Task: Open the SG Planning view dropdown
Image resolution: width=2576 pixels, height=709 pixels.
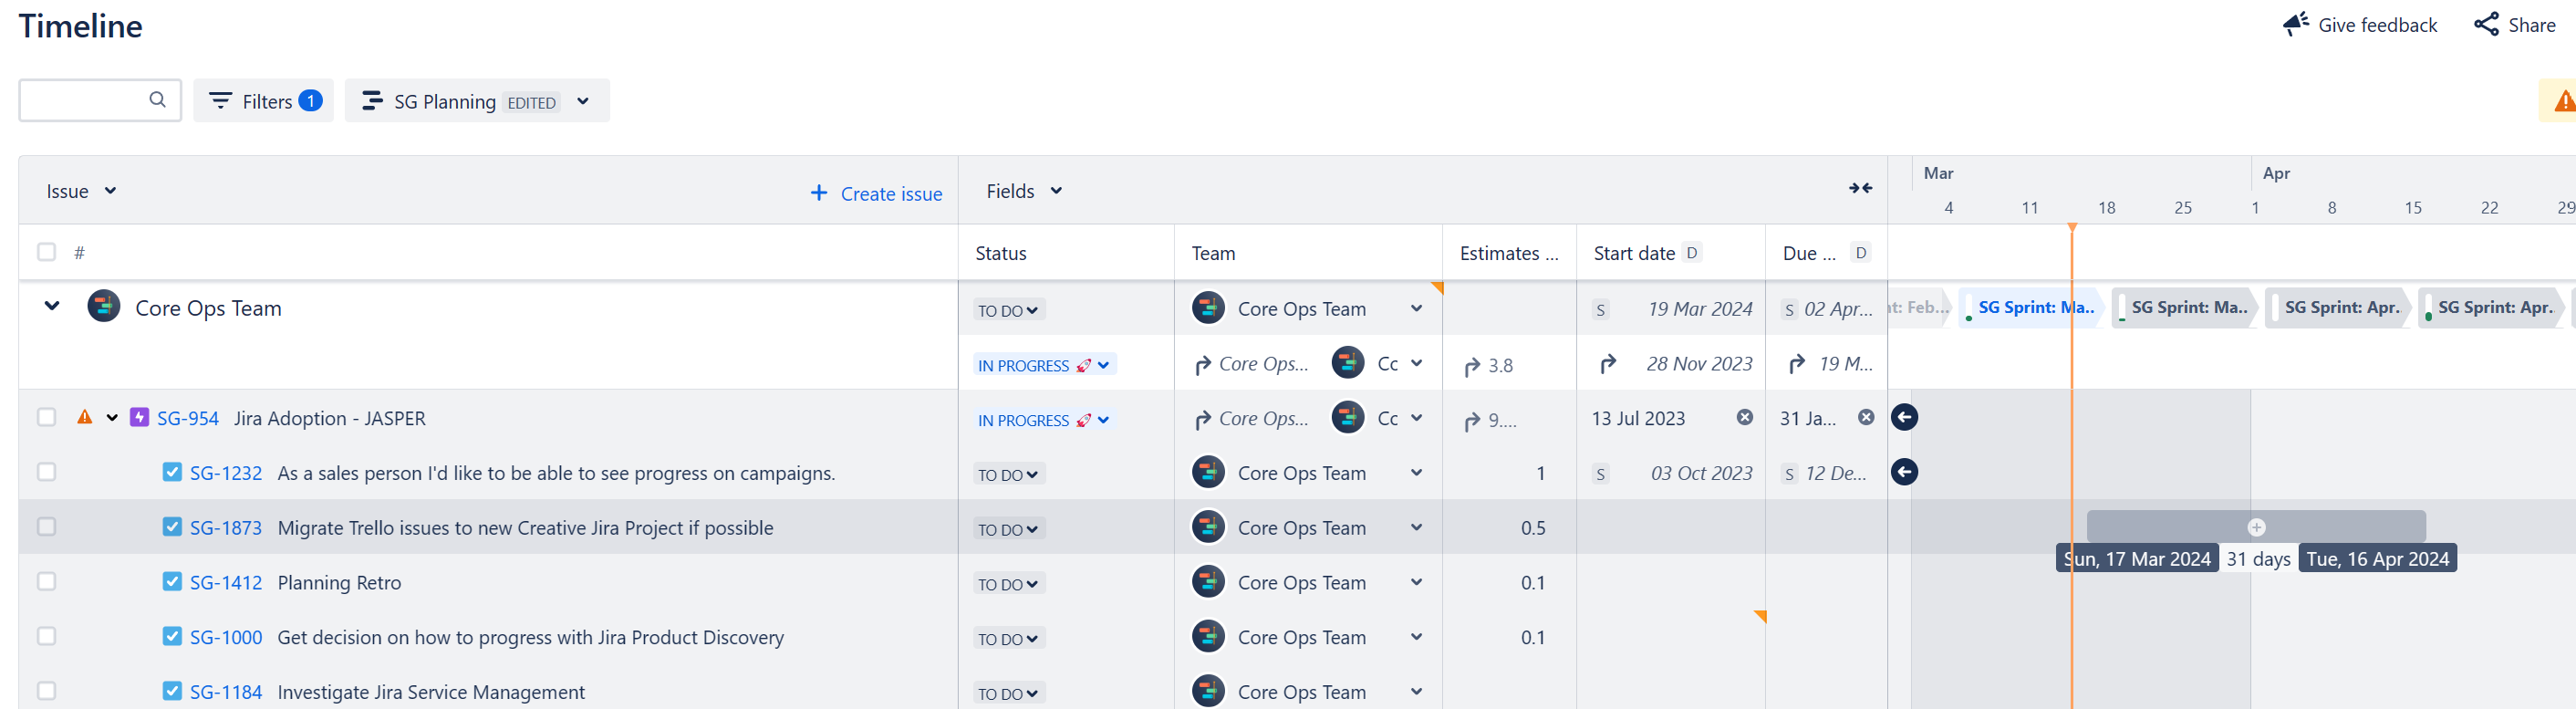Action: click(x=583, y=101)
